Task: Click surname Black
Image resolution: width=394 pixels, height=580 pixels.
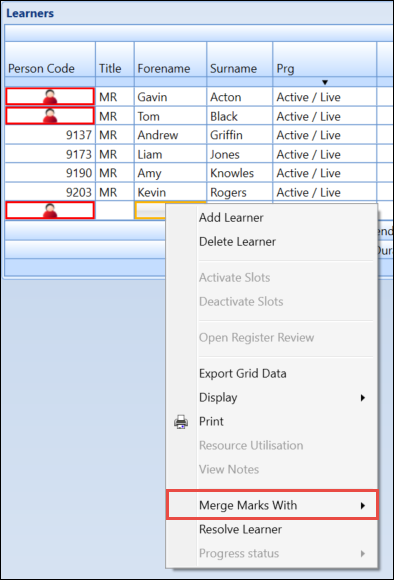Action: pyautogui.click(x=224, y=117)
